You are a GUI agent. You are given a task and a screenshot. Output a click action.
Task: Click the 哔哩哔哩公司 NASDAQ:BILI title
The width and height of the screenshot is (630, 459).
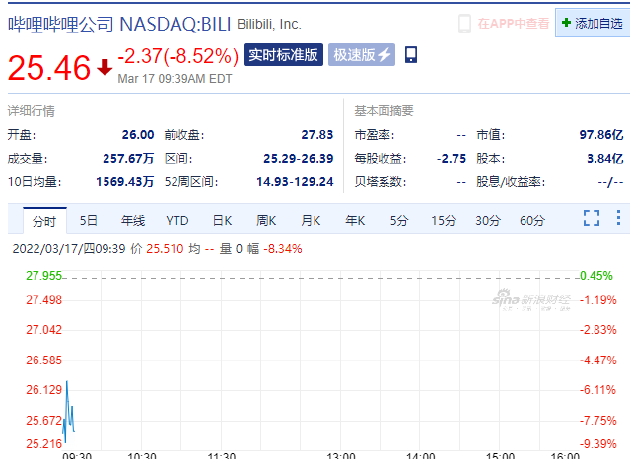click(x=120, y=24)
